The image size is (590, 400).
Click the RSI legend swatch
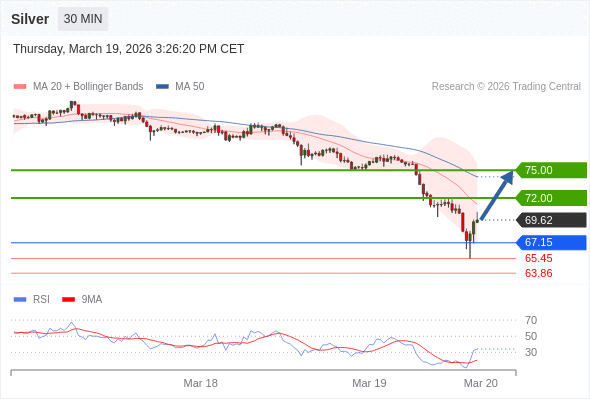click(x=20, y=300)
